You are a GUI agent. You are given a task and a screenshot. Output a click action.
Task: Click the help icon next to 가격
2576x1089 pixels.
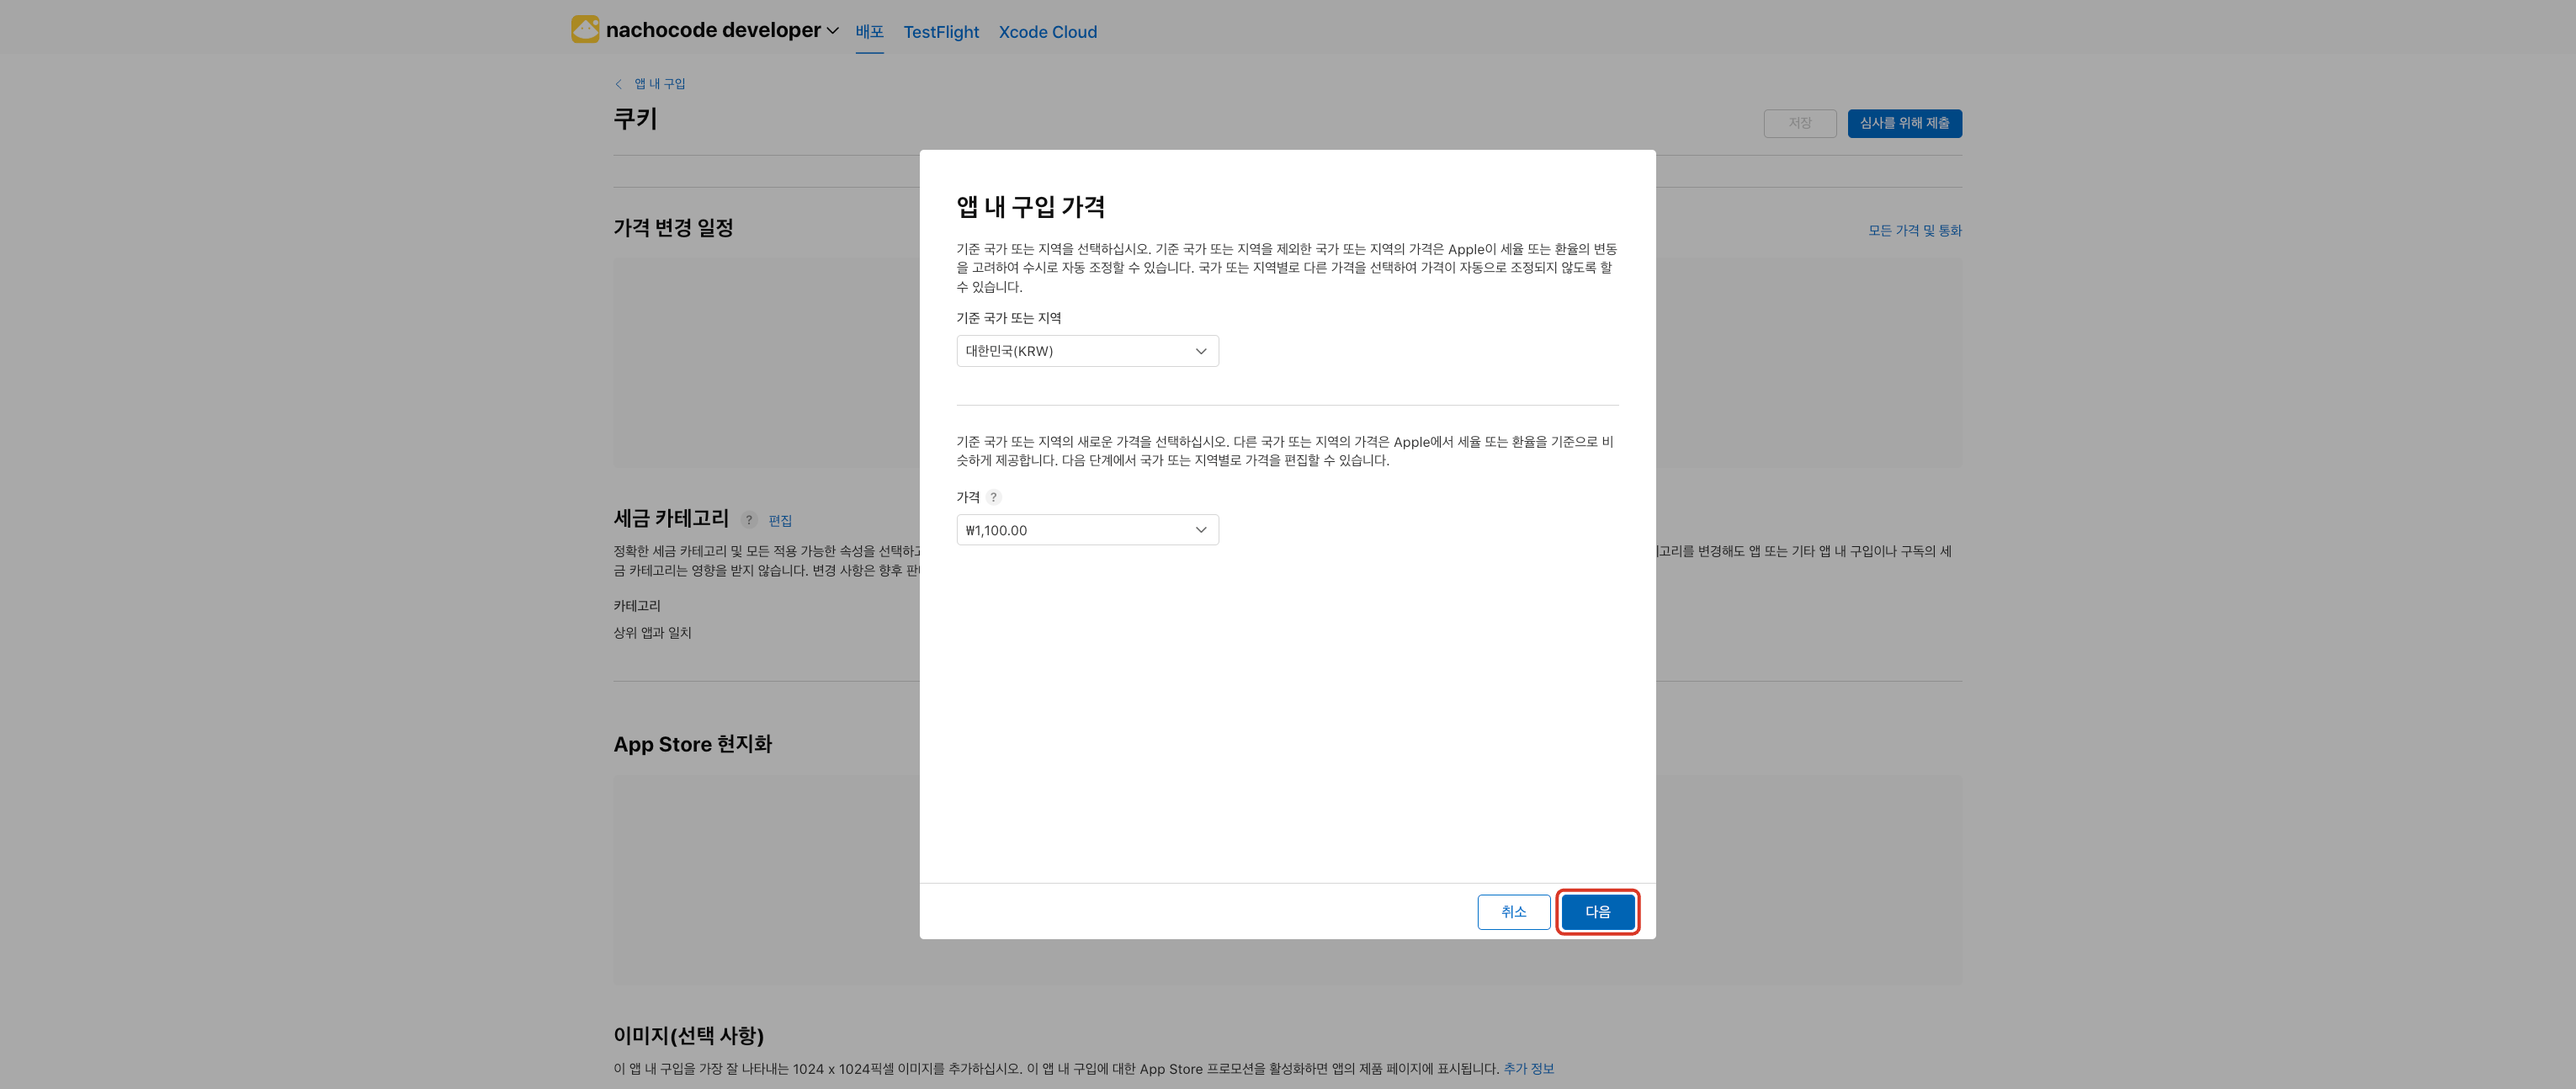pyautogui.click(x=993, y=497)
